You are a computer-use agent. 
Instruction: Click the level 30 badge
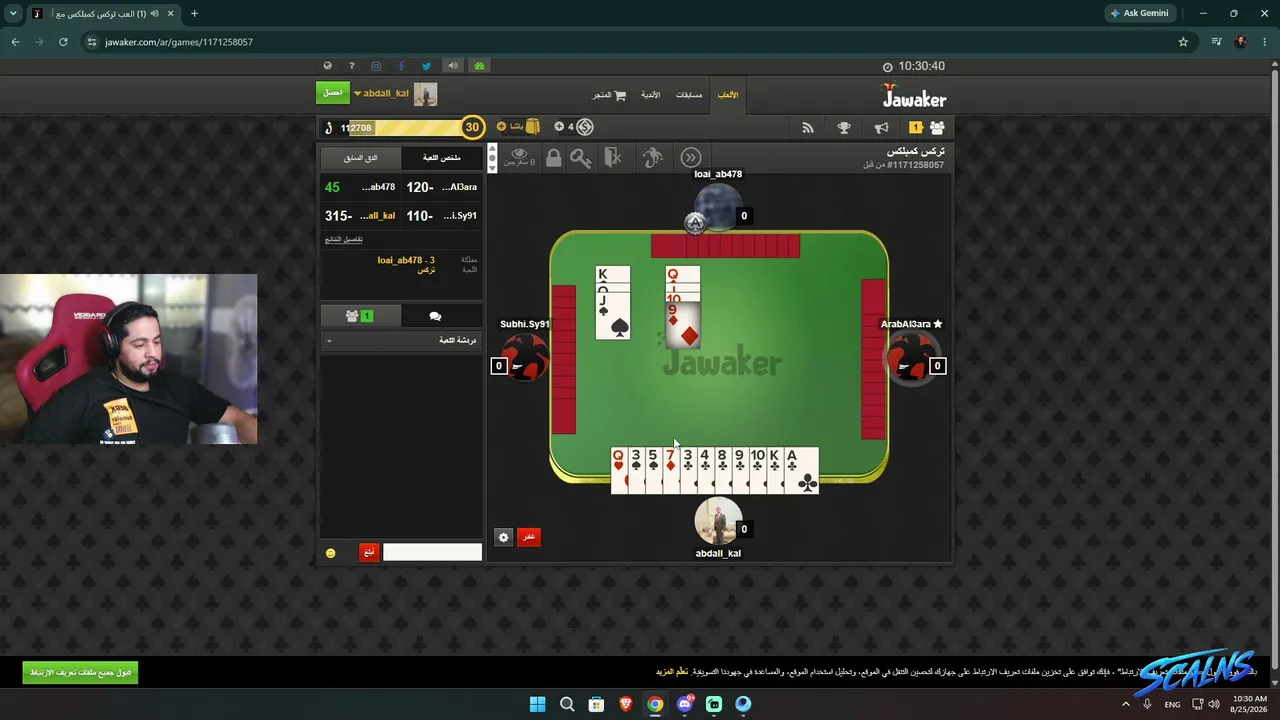[472, 127]
